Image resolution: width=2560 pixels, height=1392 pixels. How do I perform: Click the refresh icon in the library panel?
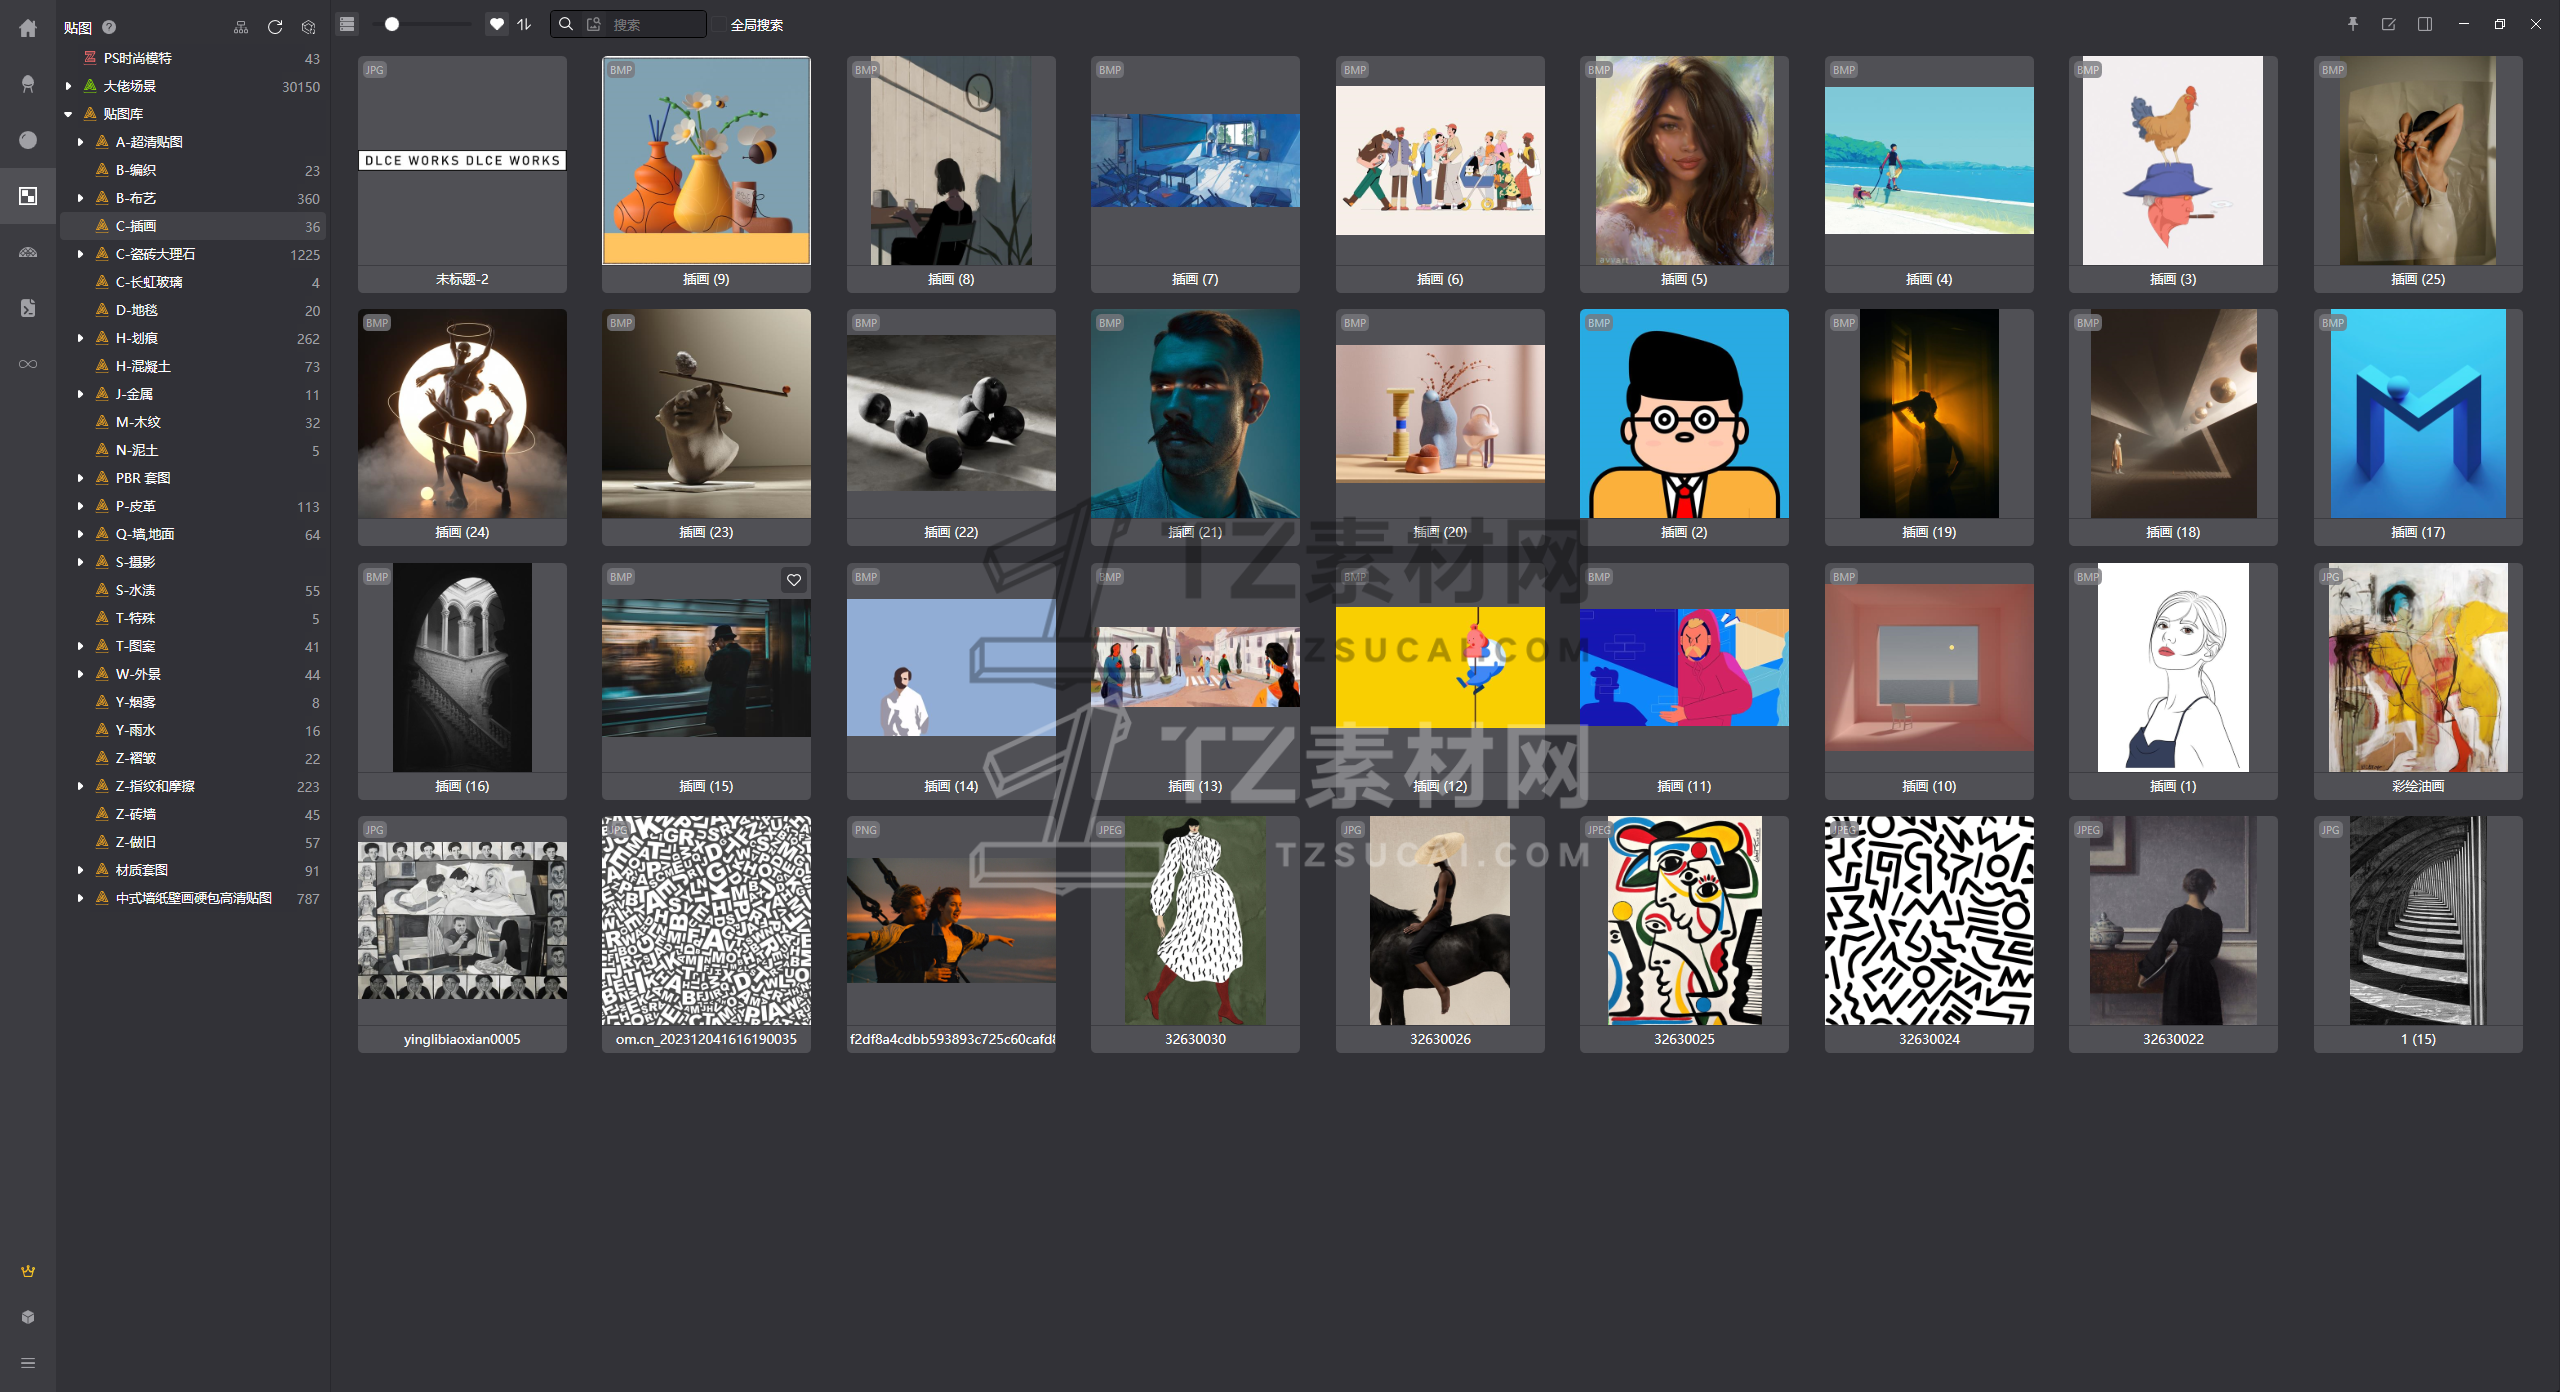coord(275,27)
